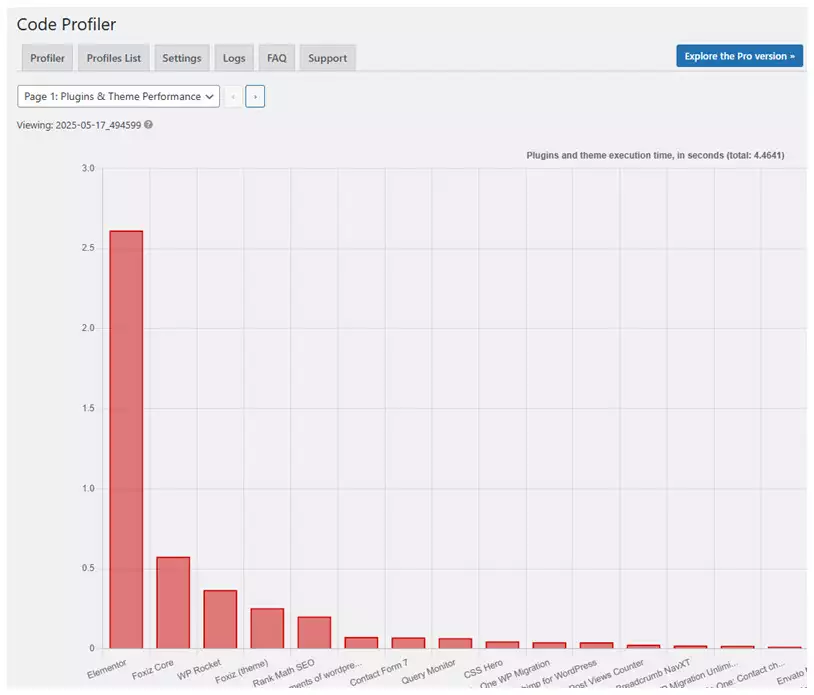Click the 'Viewing: 2025-05-17_494599' text
Image resolution: width=814 pixels, height=695 pixels.
pos(79,125)
